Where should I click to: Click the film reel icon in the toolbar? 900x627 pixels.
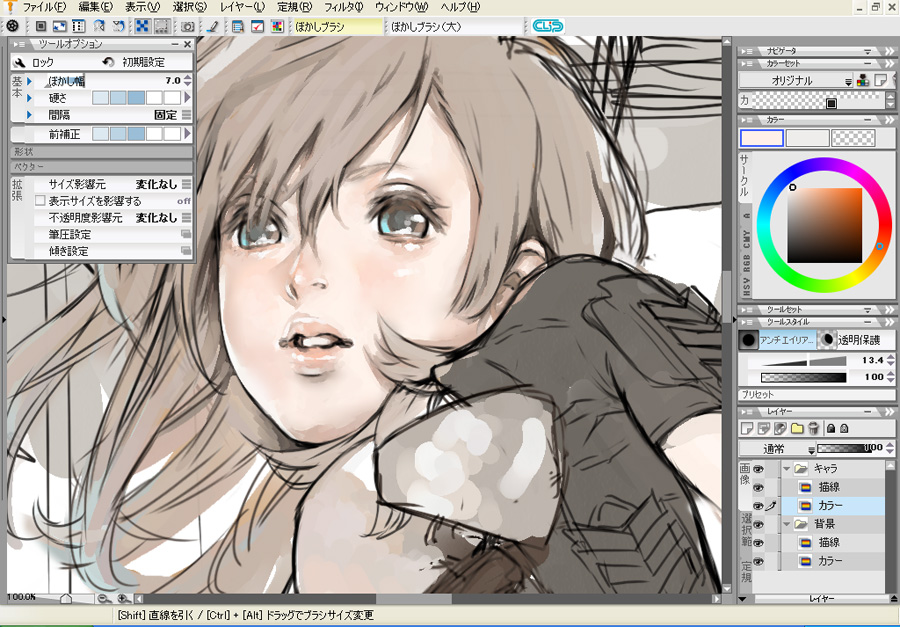[12, 26]
